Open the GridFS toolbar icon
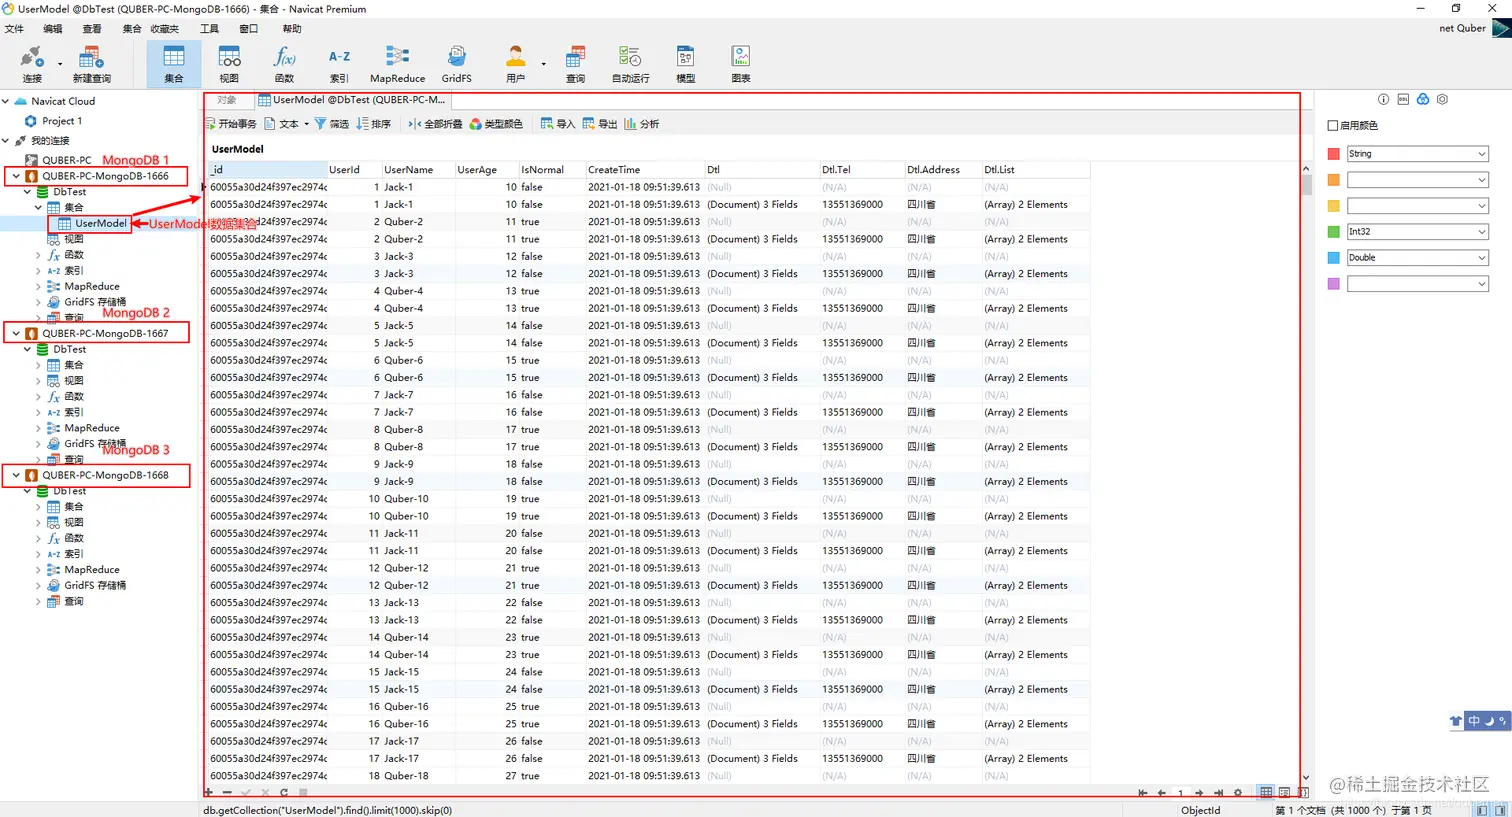 click(456, 64)
